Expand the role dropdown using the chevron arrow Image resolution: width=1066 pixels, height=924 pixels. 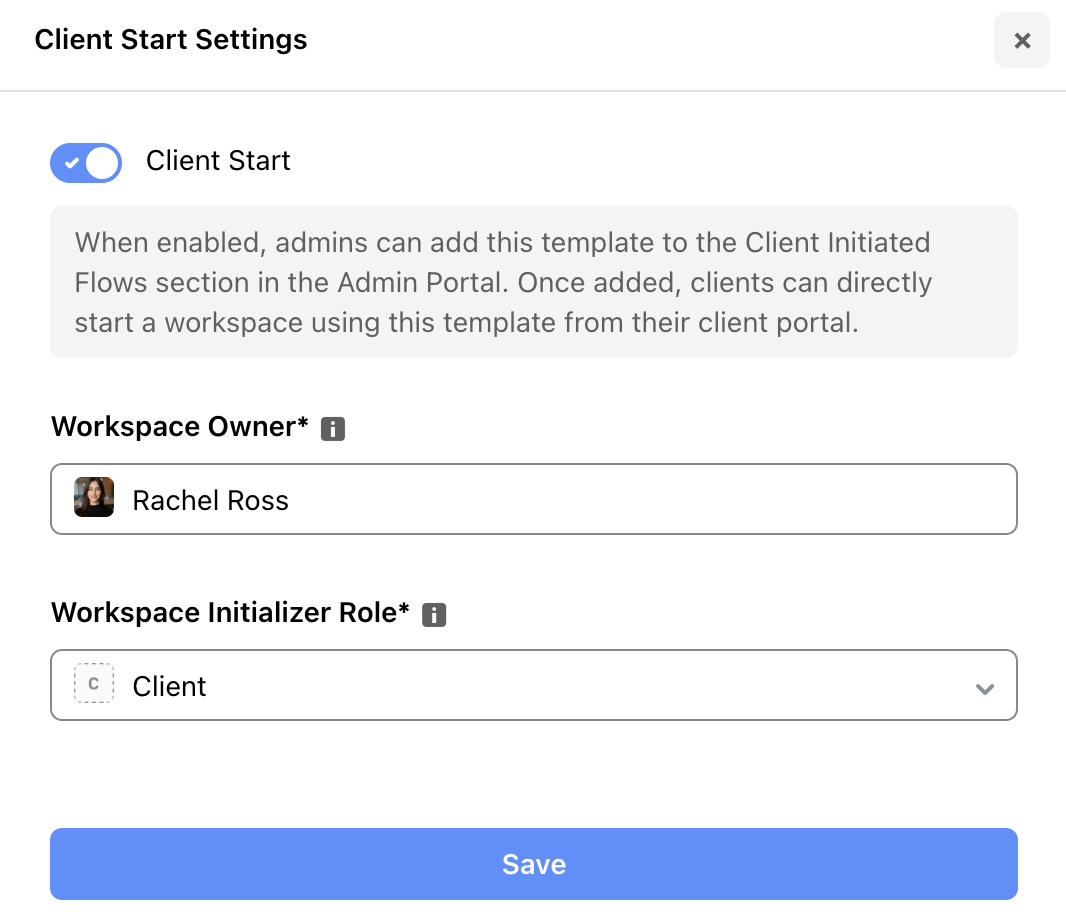pos(985,688)
